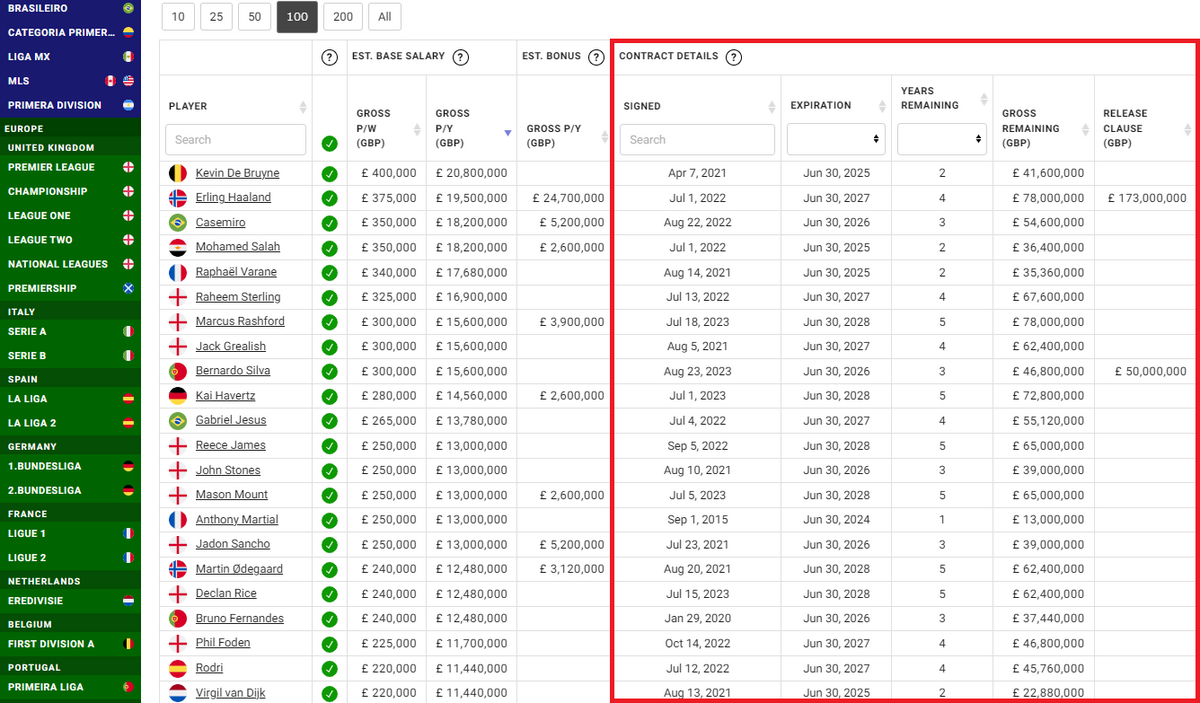The height and width of the screenshot is (703, 1200).
Task: Click help icon beside Est. Bonus
Action: [x=597, y=57]
